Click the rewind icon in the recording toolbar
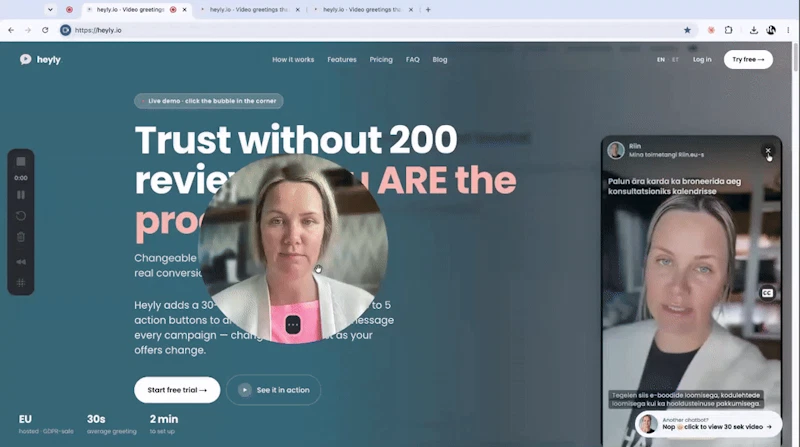The width and height of the screenshot is (800, 447). coord(21,262)
